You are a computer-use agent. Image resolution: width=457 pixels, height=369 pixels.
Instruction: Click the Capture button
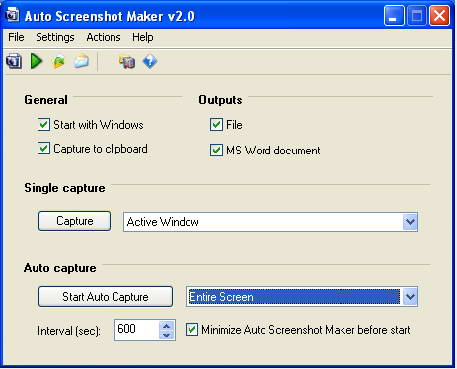(x=74, y=221)
